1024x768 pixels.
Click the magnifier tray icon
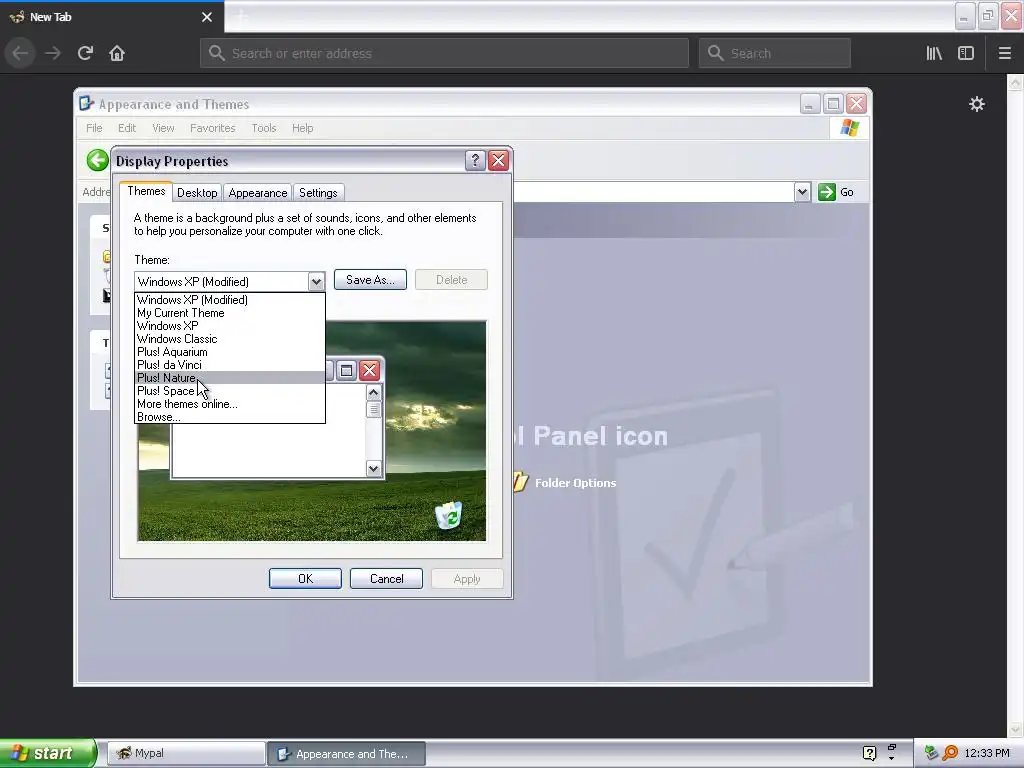point(950,753)
